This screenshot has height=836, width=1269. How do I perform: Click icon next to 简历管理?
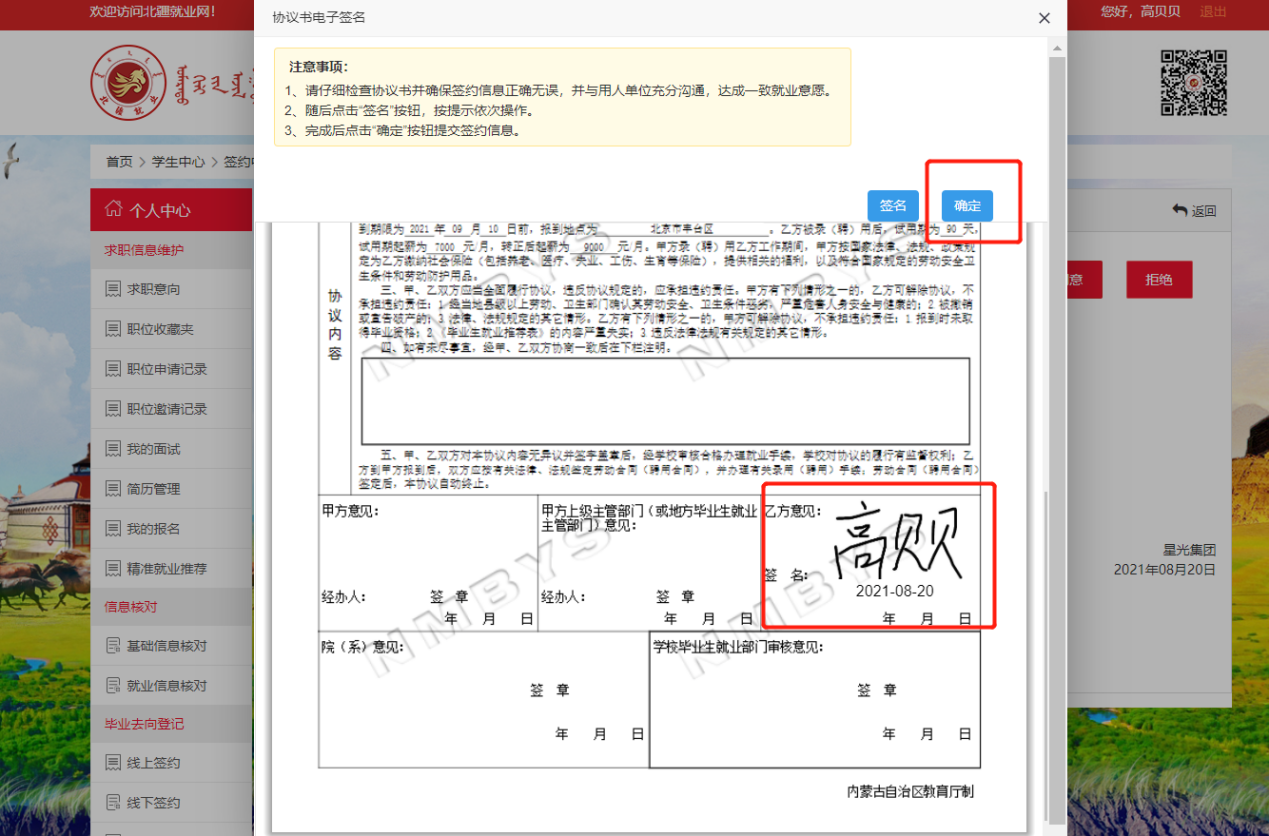(x=112, y=489)
